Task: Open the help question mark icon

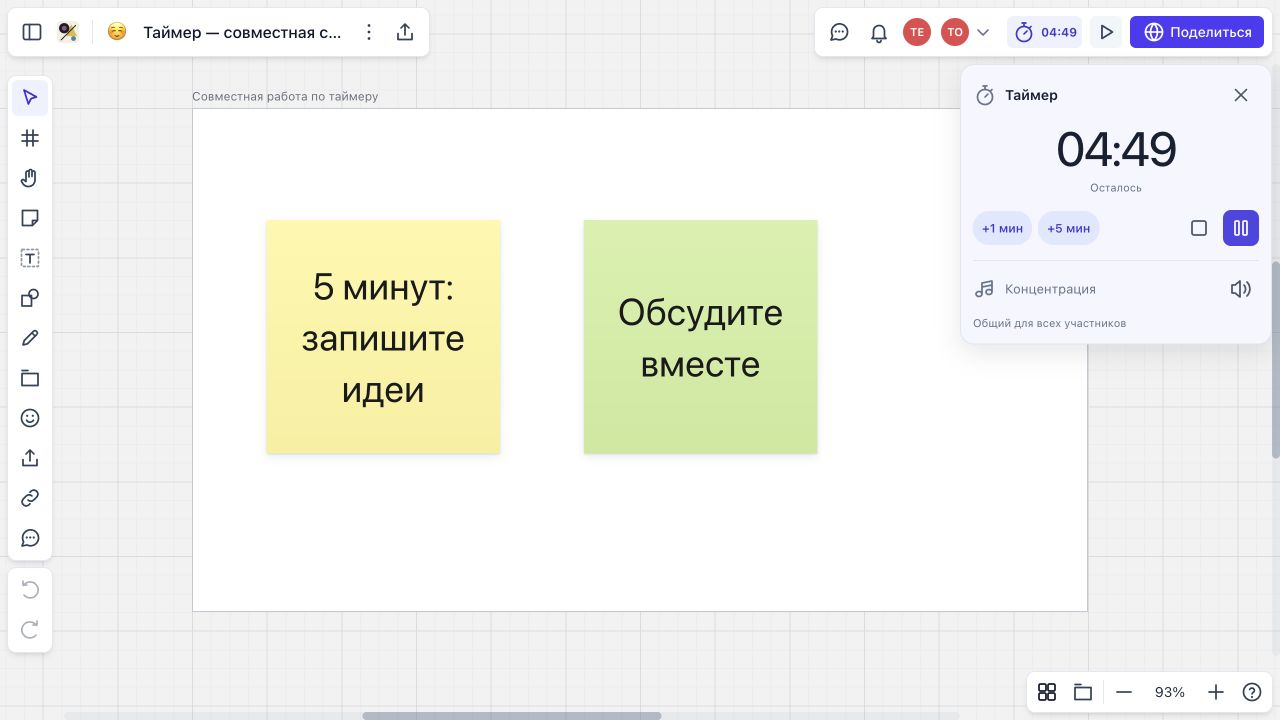Action: tap(1252, 692)
